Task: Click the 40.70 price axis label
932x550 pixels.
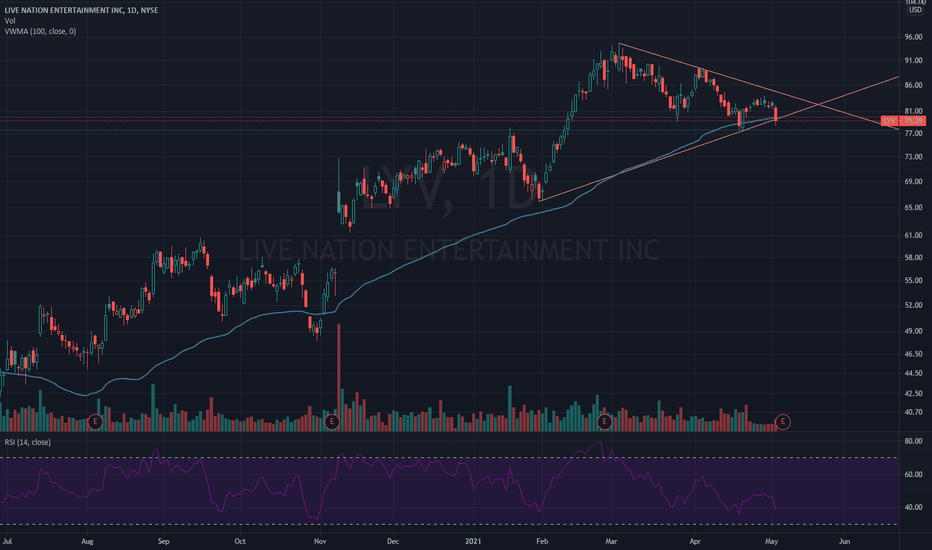Action: coord(913,411)
